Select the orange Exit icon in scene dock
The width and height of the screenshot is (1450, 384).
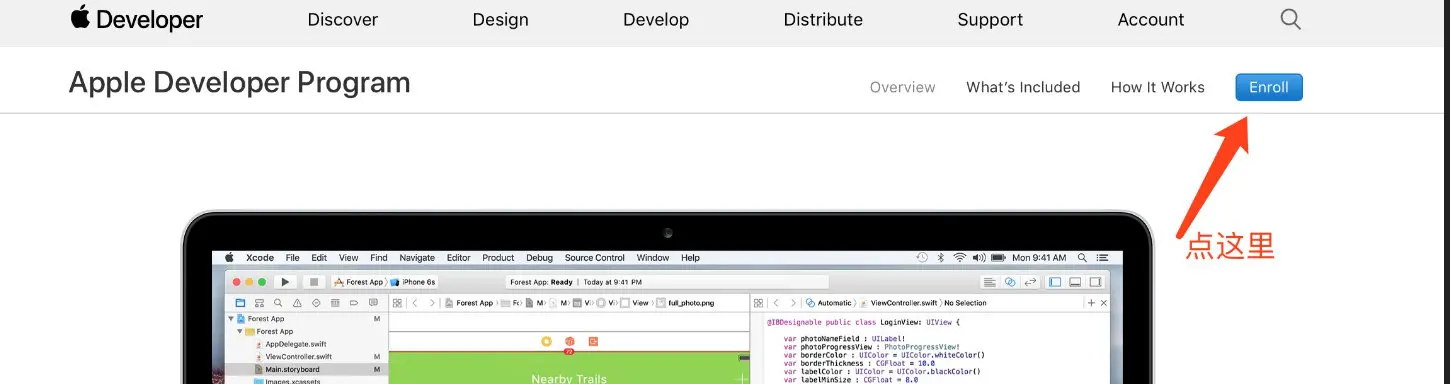point(593,341)
